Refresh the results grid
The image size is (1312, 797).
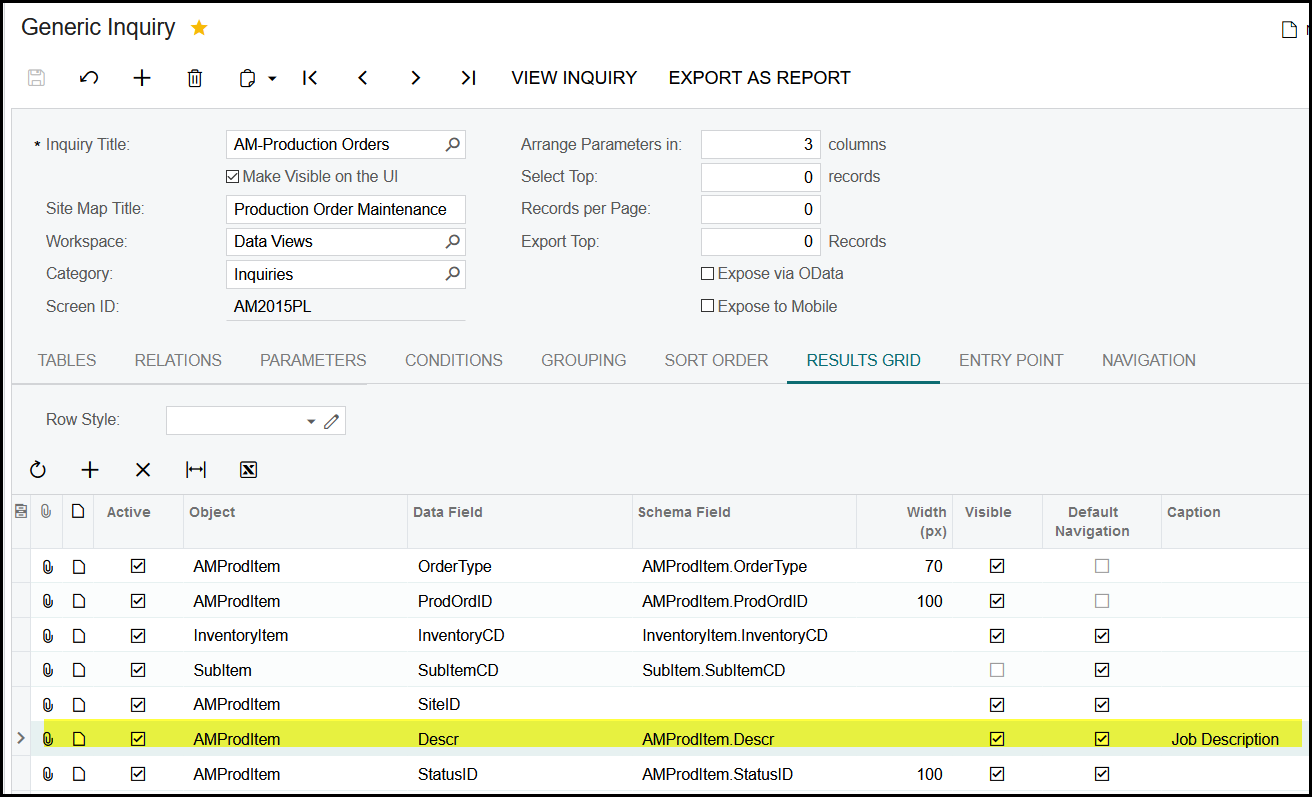point(38,470)
